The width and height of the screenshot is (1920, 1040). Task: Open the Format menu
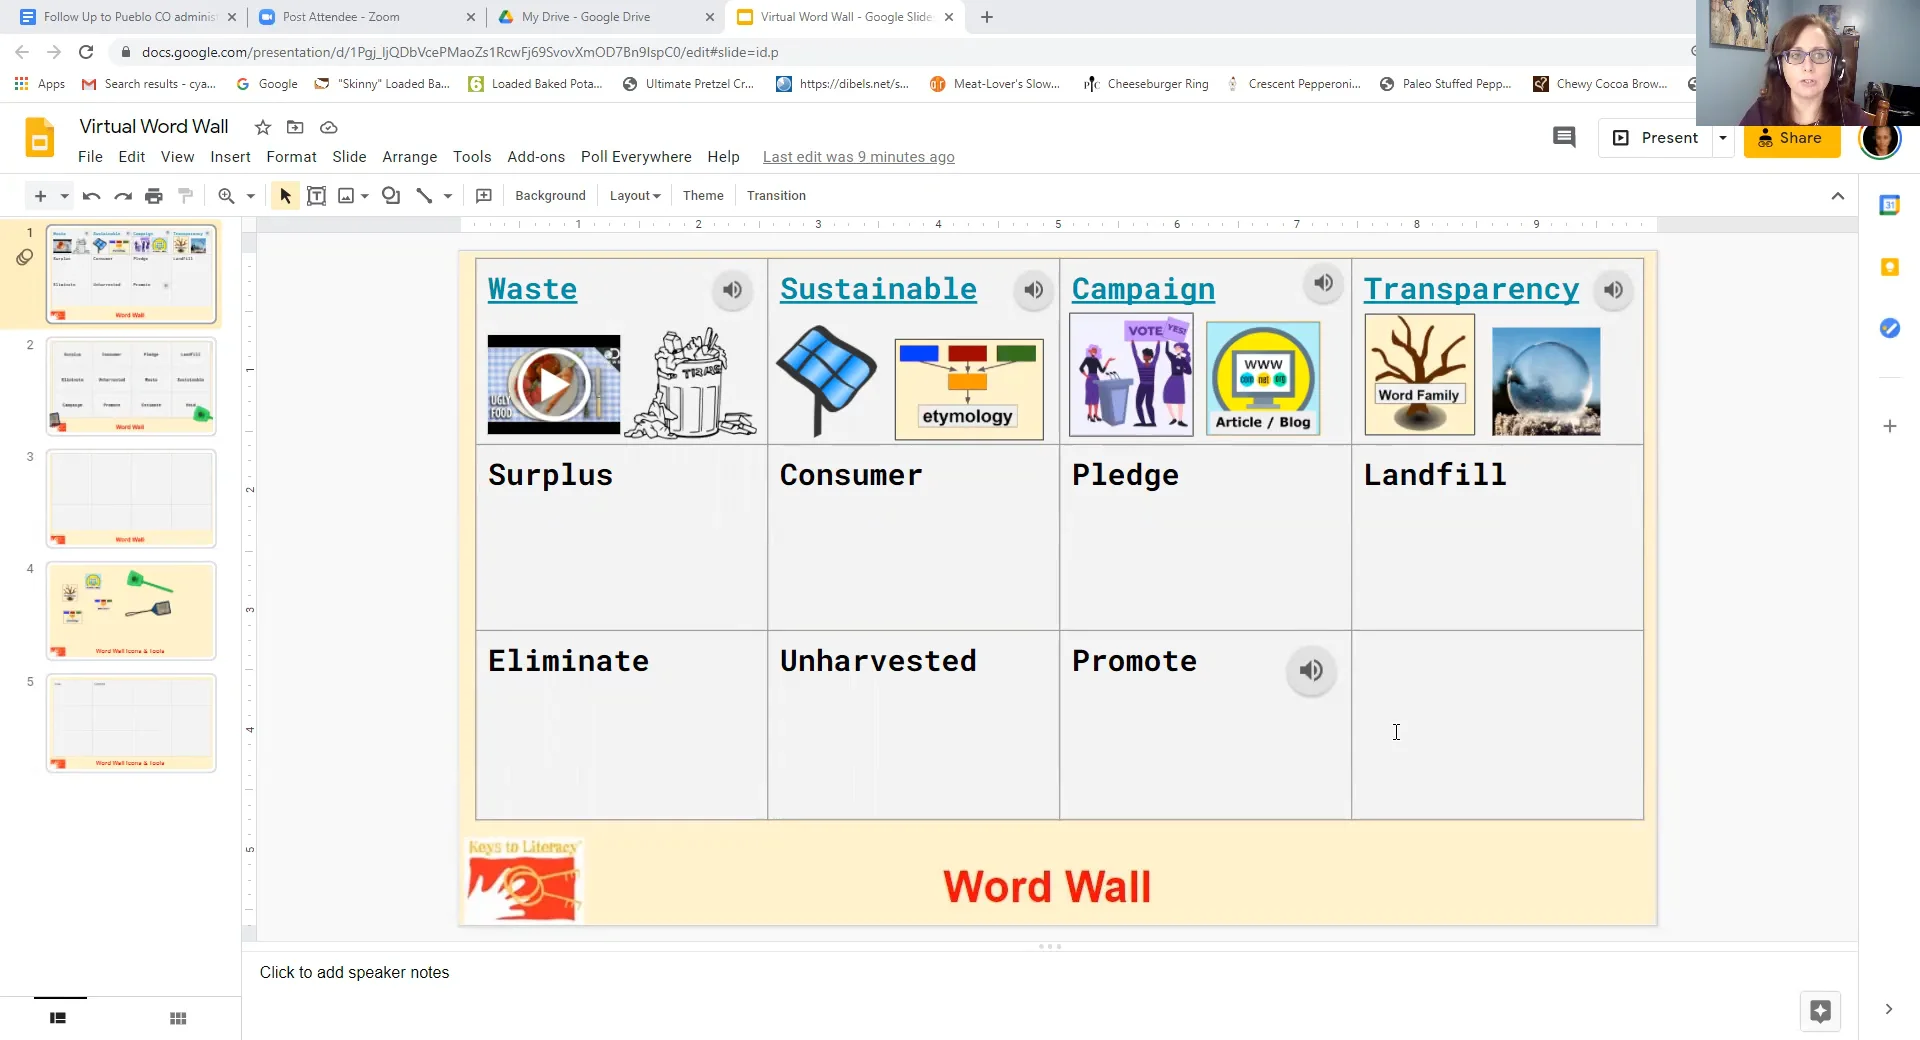[x=290, y=157]
